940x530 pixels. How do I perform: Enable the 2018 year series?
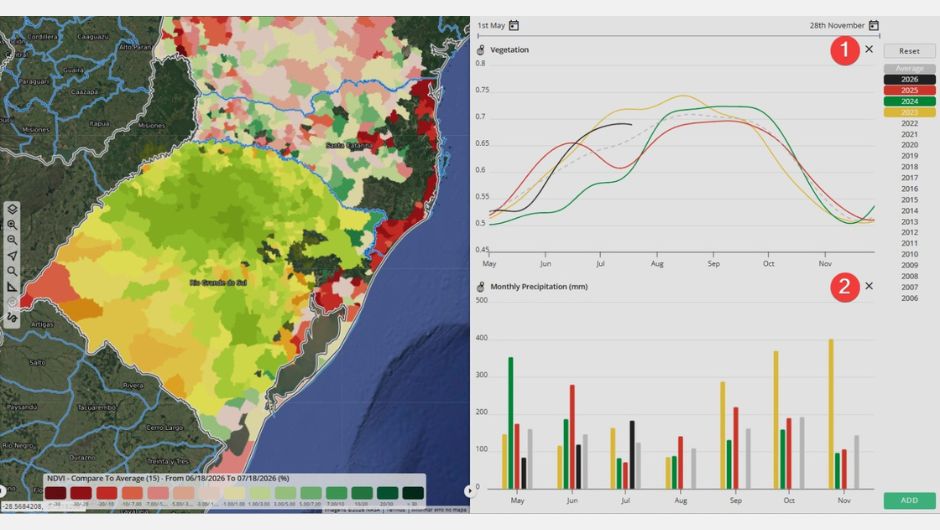[909, 167]
